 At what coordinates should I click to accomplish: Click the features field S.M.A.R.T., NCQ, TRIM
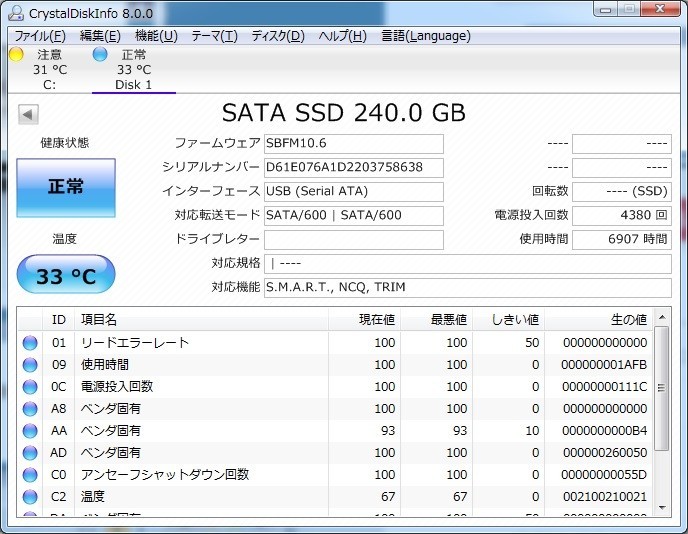click(468, 287)
